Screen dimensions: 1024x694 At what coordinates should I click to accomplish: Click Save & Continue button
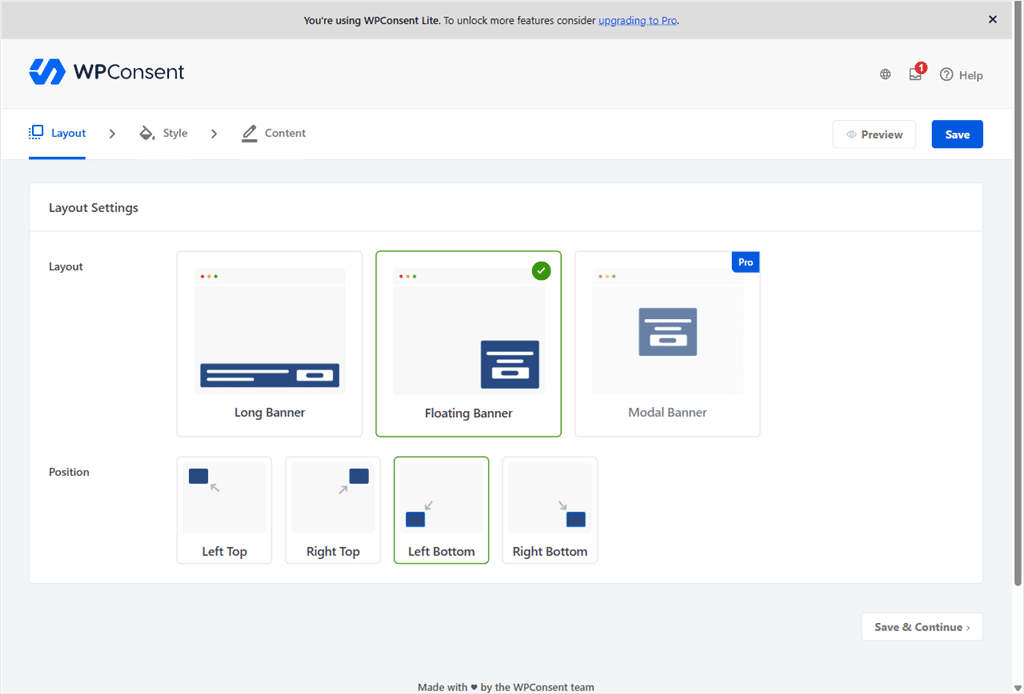pyautogui.click(x=921, y=627)
